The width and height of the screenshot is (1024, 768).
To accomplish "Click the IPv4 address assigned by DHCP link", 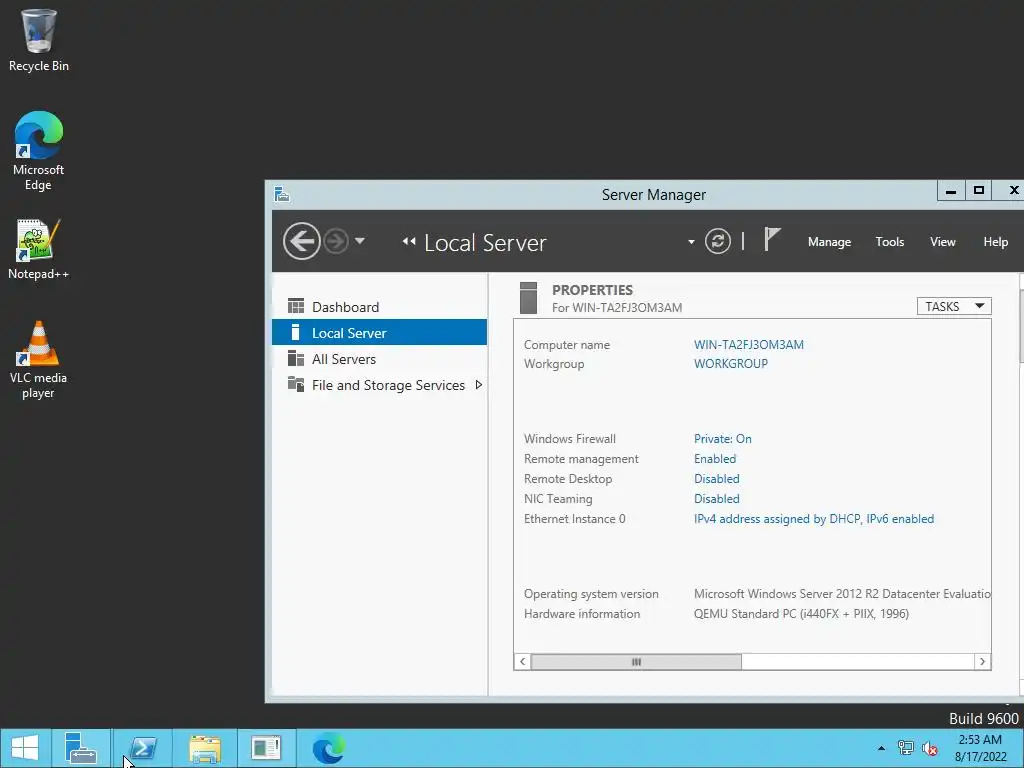I will tap(814, 519).
